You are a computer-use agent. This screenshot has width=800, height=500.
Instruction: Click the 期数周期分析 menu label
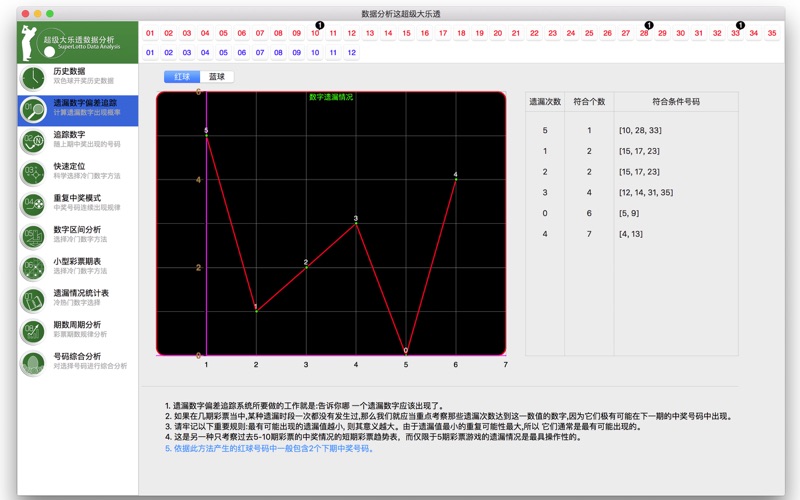[77, 324]
